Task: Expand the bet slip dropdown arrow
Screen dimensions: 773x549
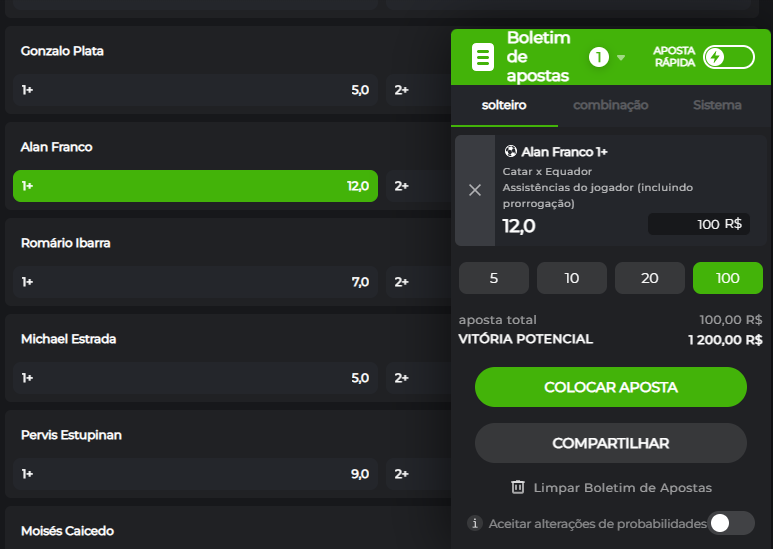Action: (x=621, y=57)
